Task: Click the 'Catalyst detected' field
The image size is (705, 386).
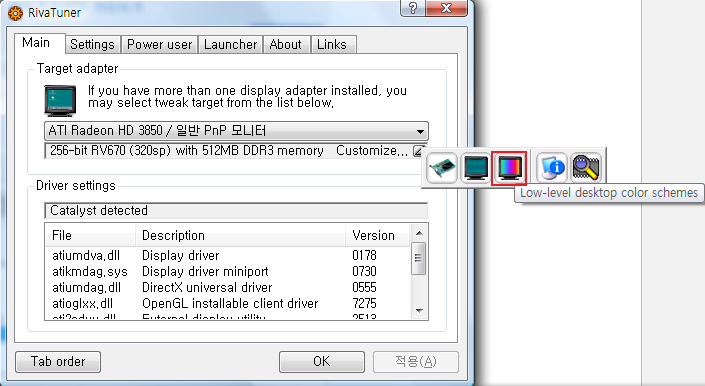Action: click(x=236, y=211)
